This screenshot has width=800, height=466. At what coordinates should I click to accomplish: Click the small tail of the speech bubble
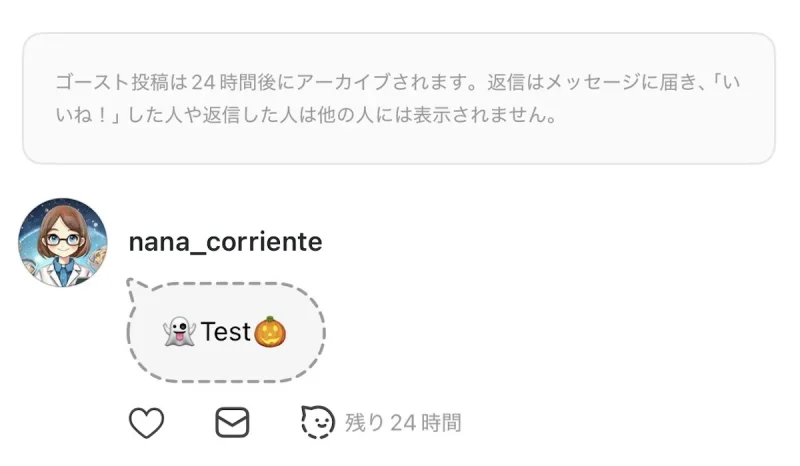[x=133, y=288]
